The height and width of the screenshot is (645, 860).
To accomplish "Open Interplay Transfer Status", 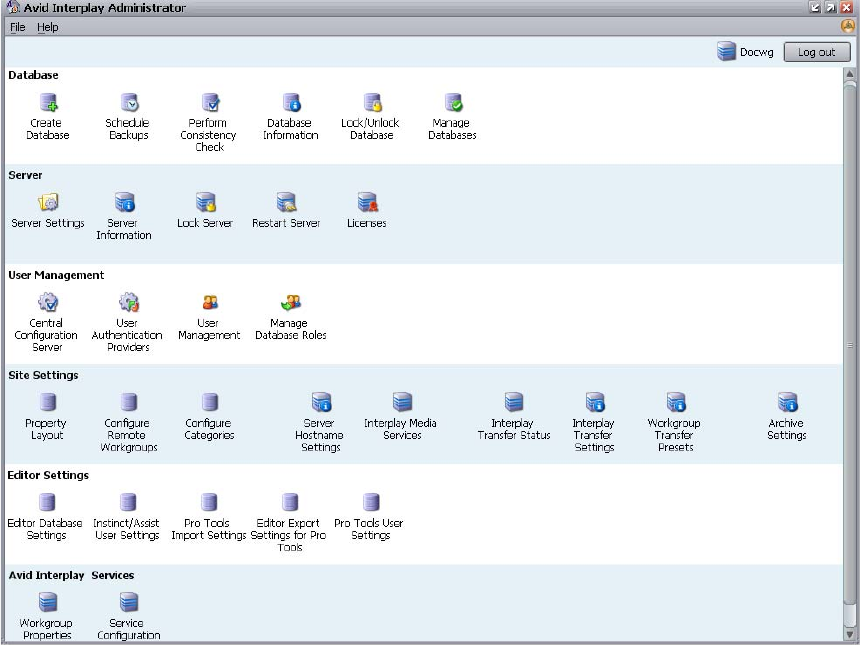I will pos(513,416).
